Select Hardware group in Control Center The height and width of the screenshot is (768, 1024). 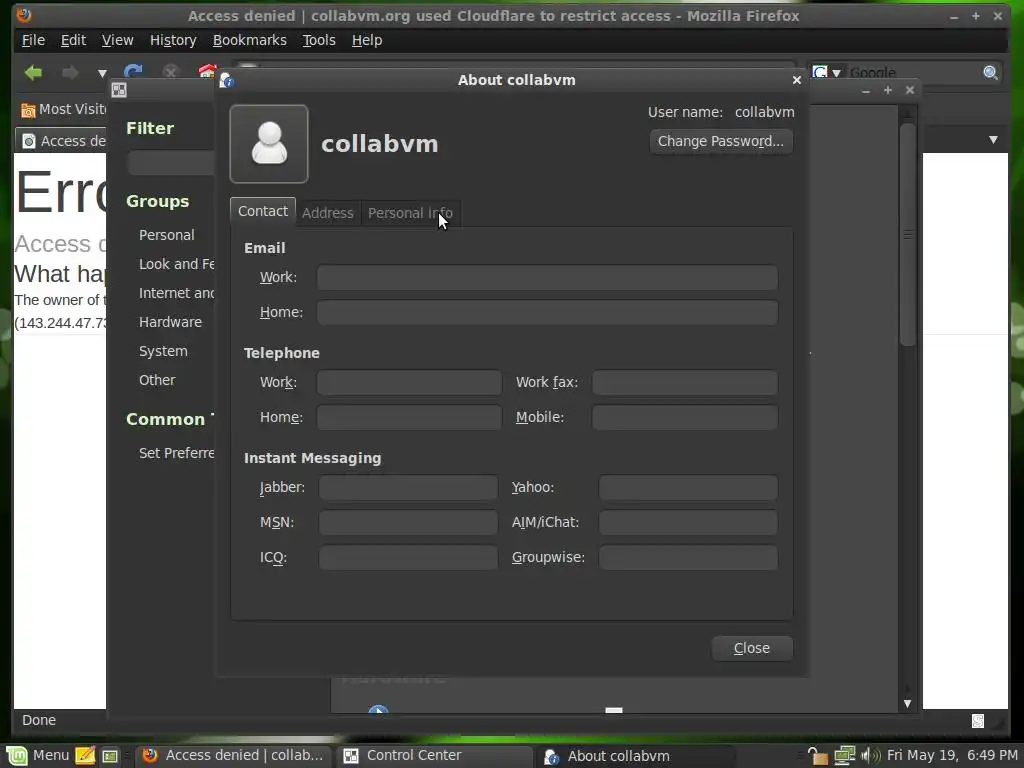tap(170, 322)
